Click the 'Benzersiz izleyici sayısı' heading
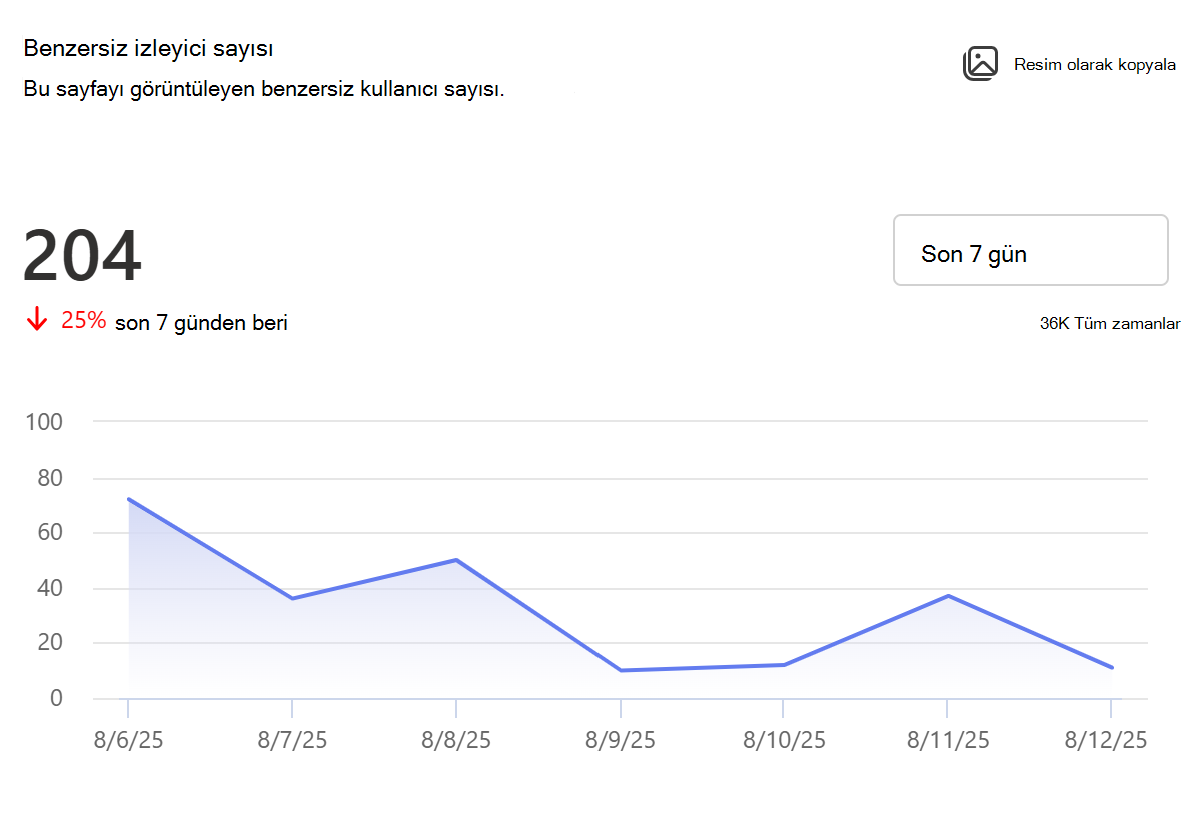This screenshot has width=1192, height=820. click(148, 48)
